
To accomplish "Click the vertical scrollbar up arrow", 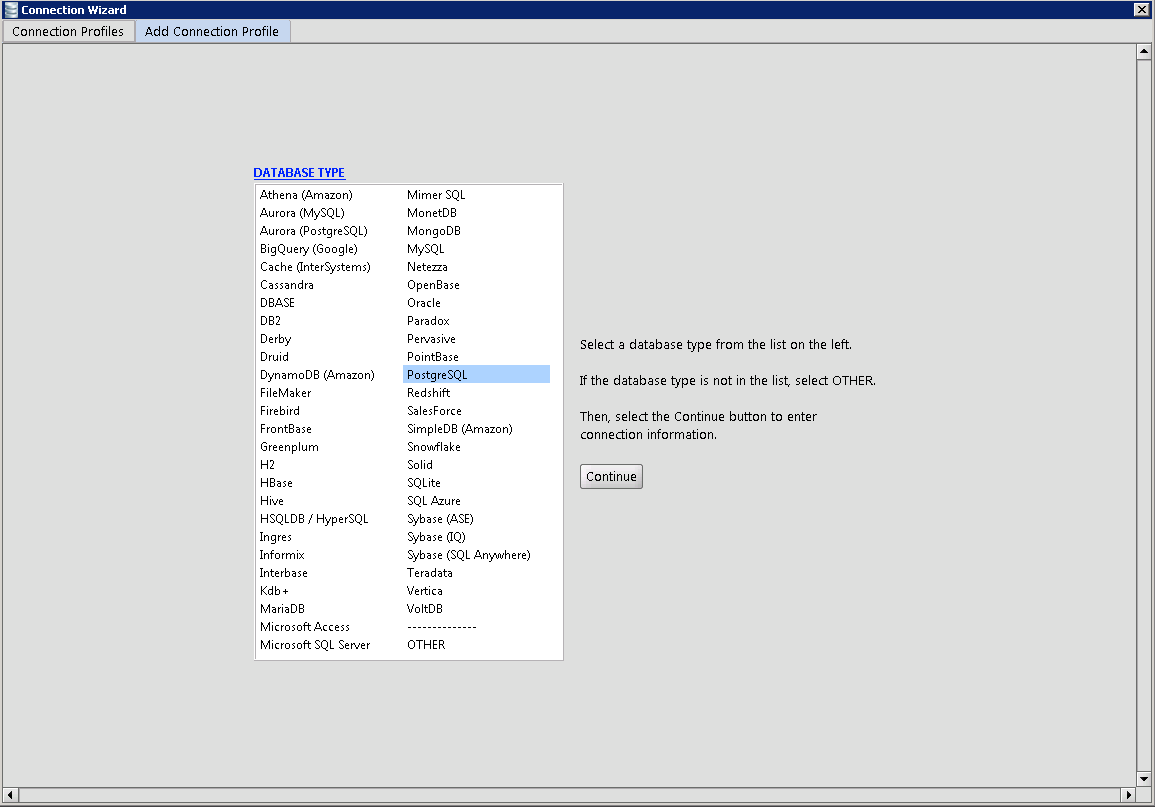I will (x=1143, y=52).
